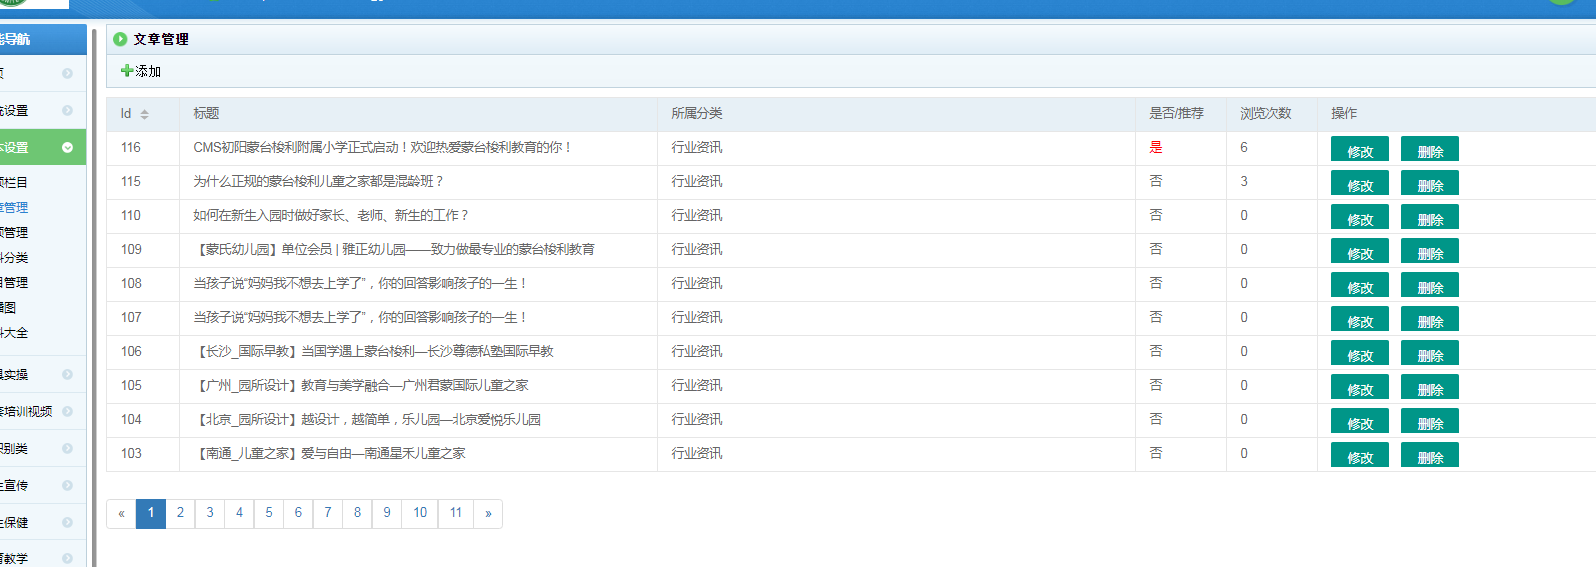Screen dimensions: 1596x567
Task: Click title 如何在新生入园时做好家长、老师、新生的工作？
Action: (331, 215)
